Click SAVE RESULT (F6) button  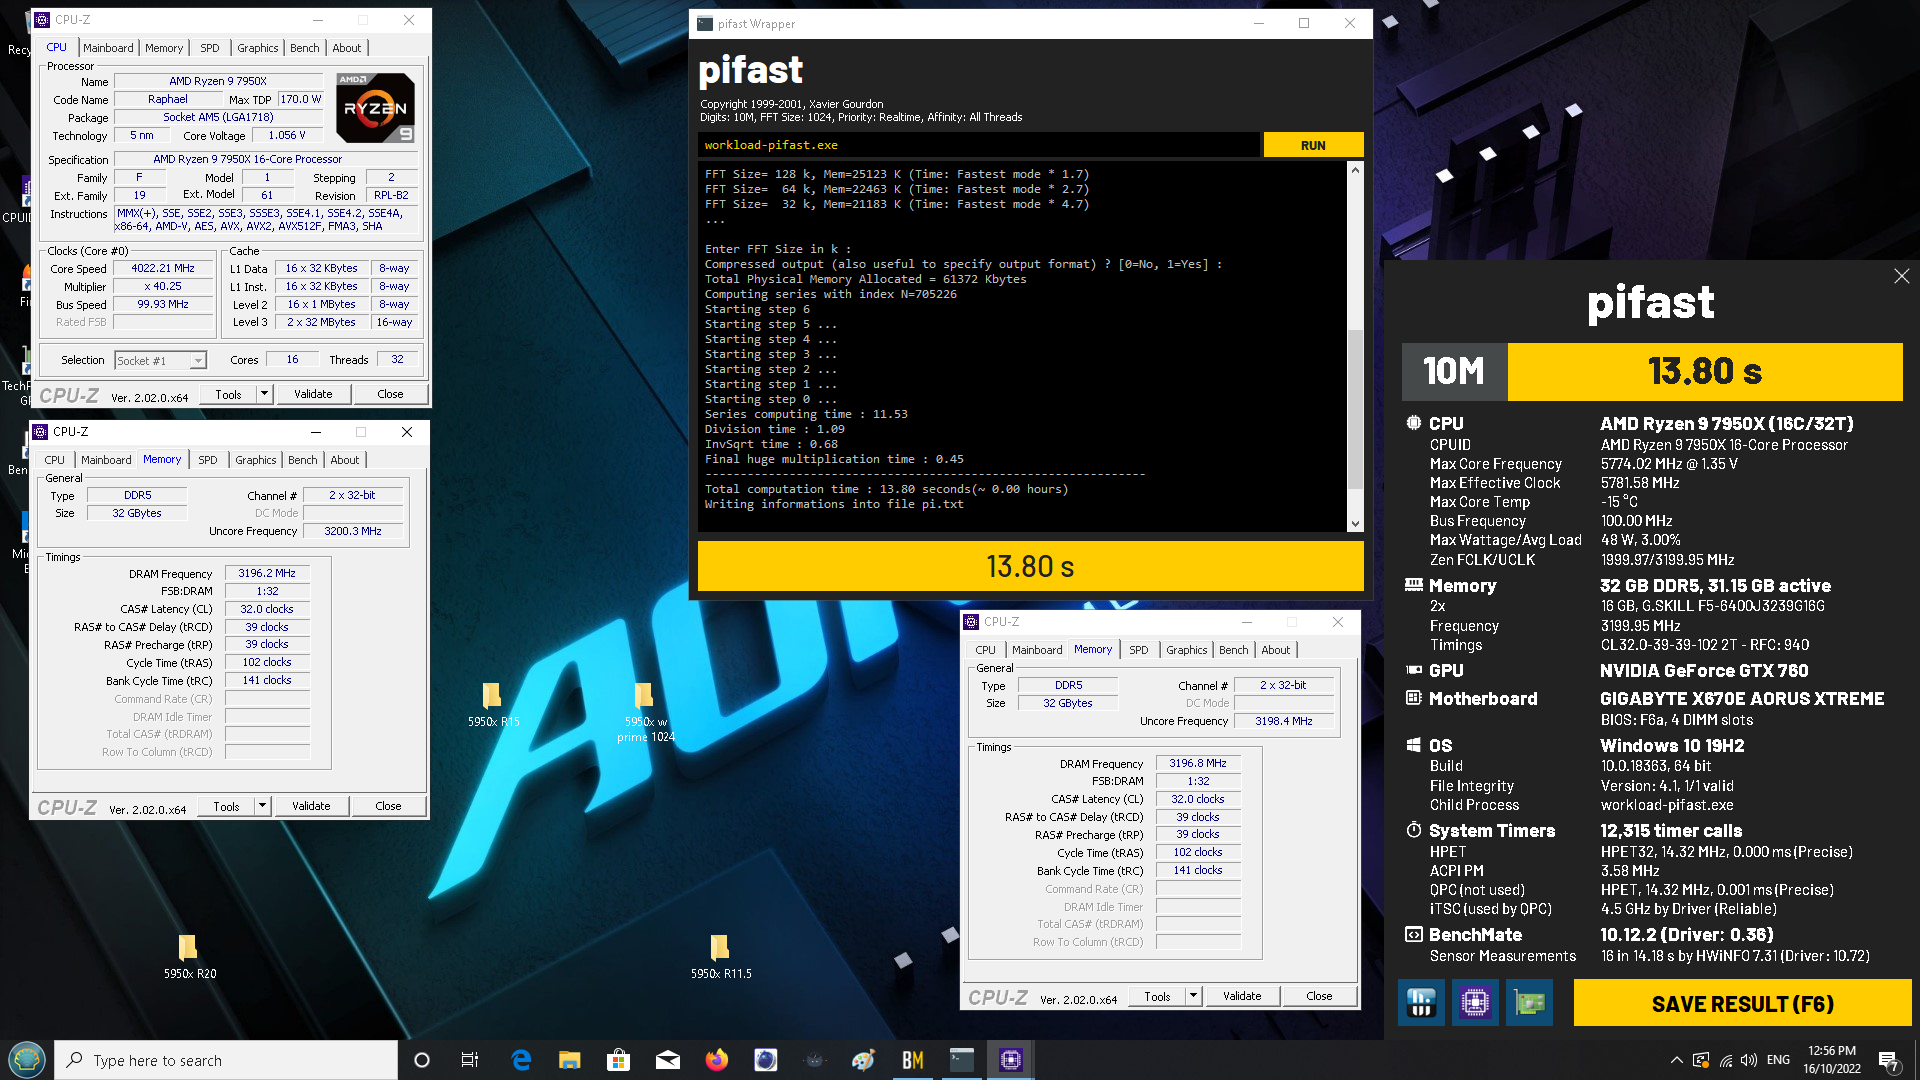1742,1003
